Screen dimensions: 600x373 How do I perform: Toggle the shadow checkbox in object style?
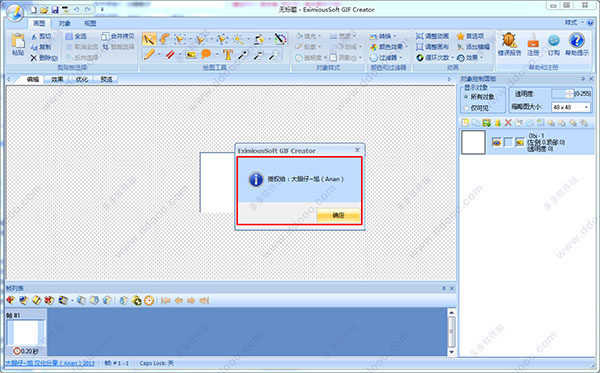point(333,58)
